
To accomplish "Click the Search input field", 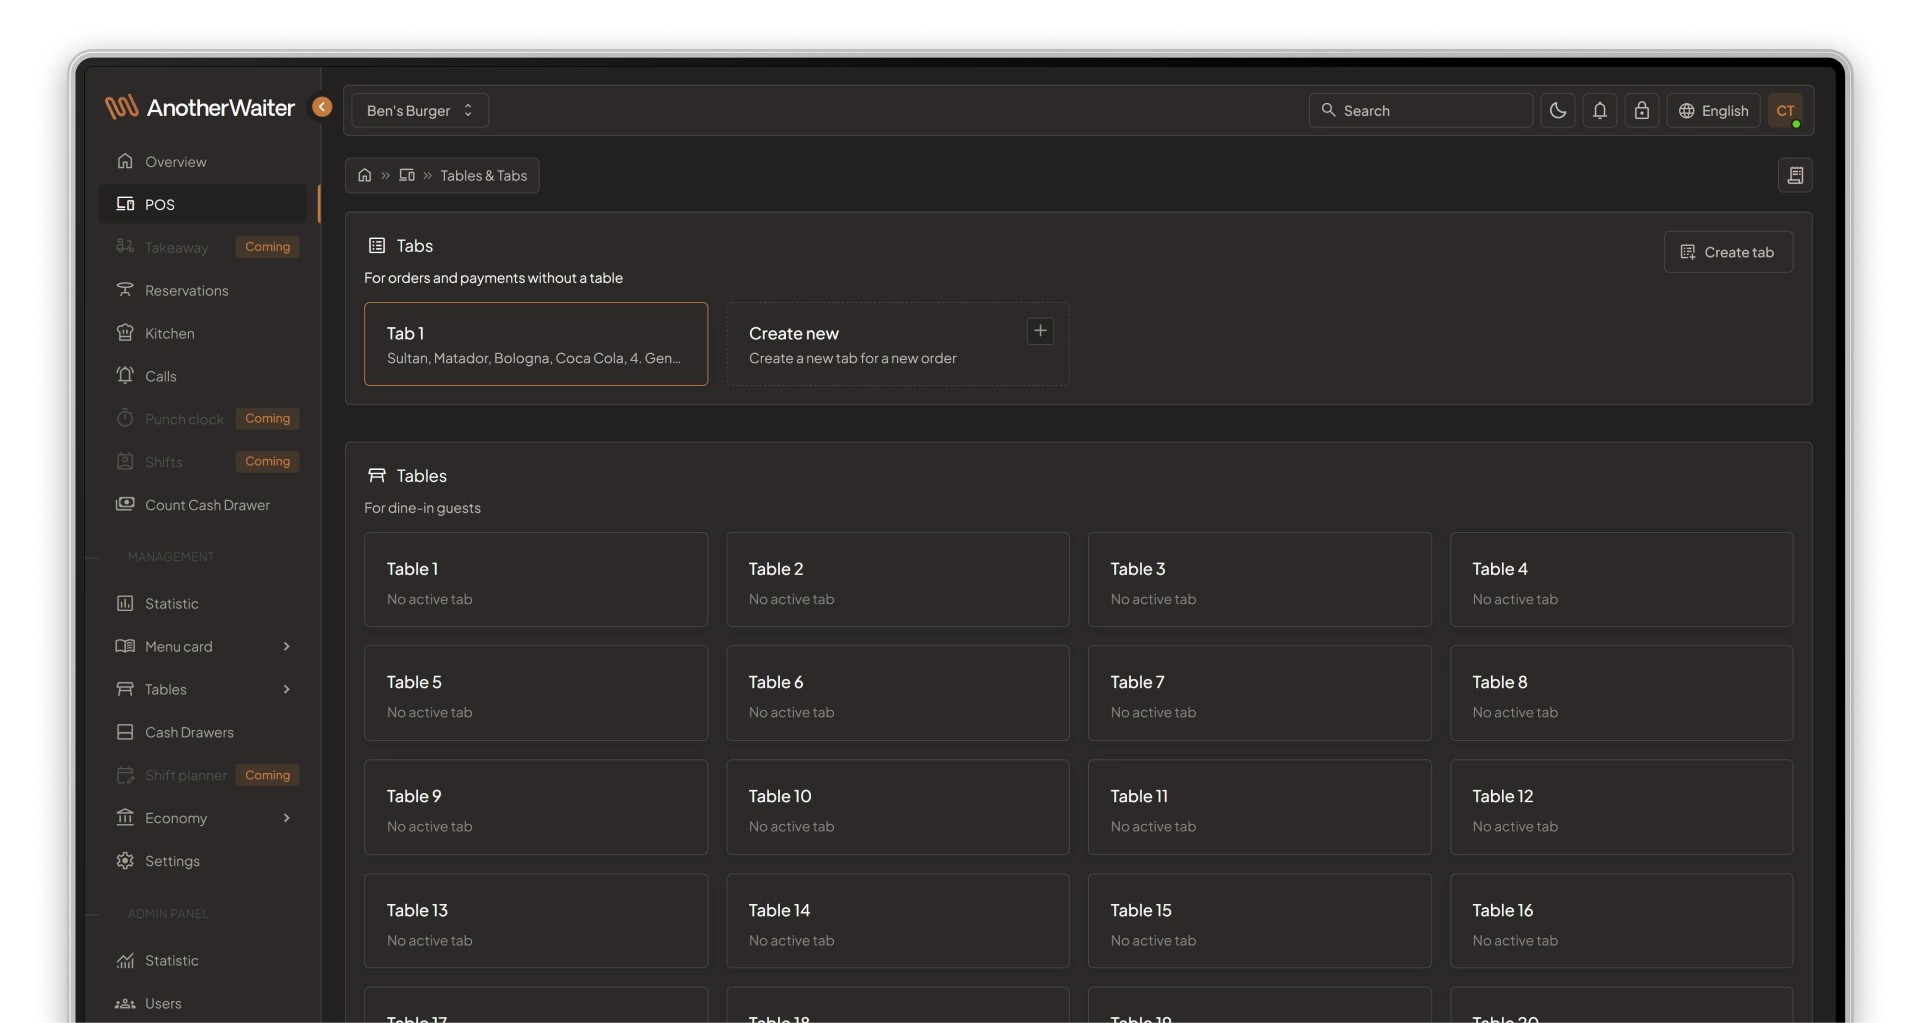I will click(1420, 111).
